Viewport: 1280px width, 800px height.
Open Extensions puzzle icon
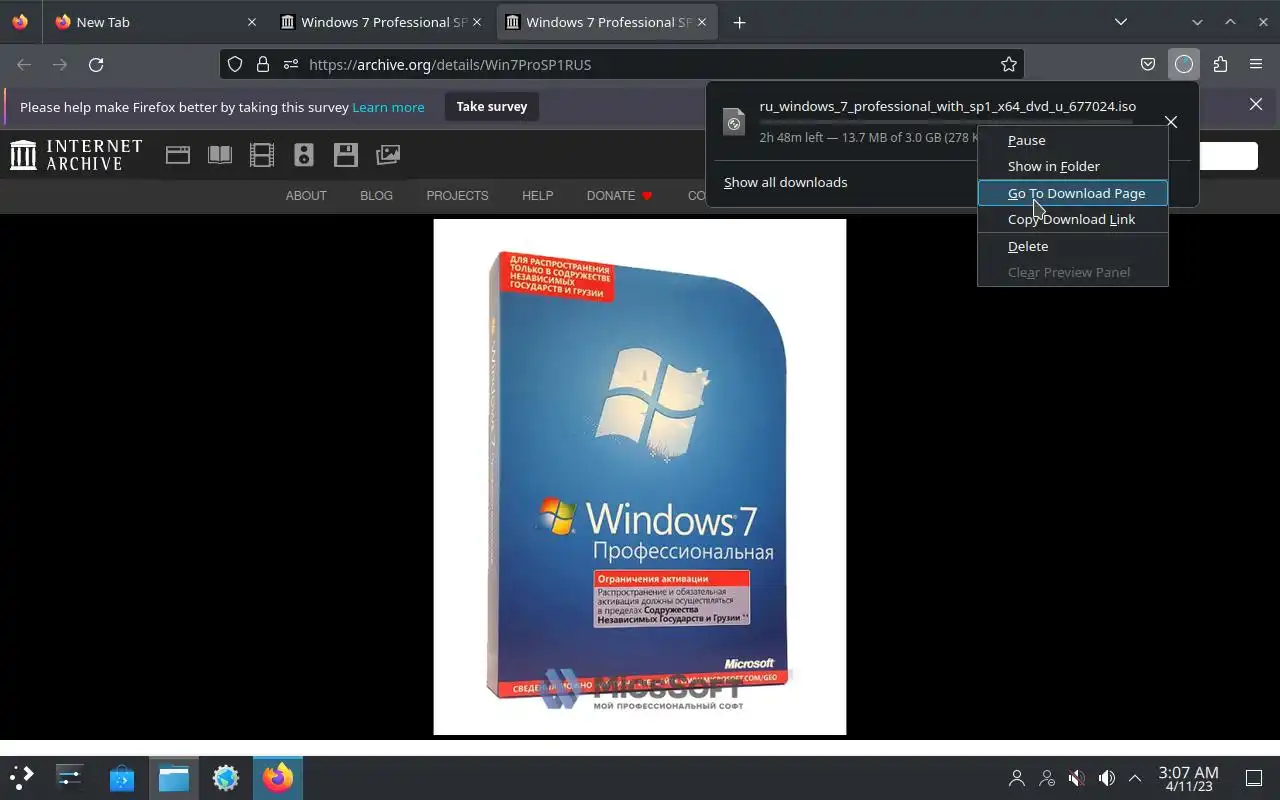(x=1220, y=64)
